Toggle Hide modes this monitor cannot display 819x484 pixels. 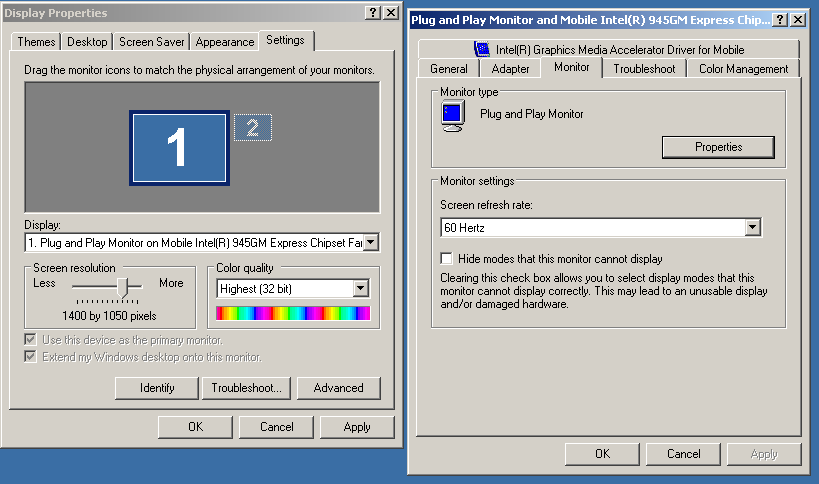tap(447, 258)
